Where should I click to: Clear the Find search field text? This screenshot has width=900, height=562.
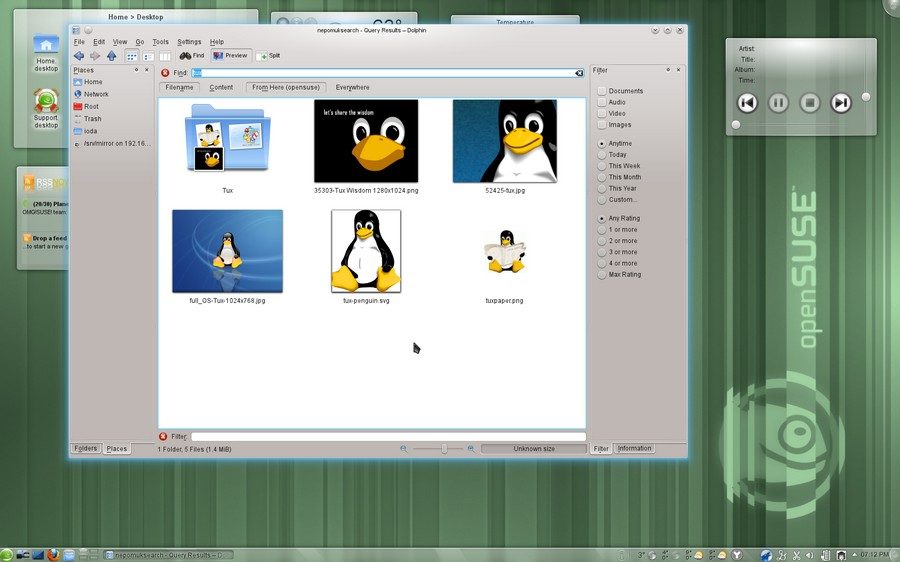coord(579,73)
